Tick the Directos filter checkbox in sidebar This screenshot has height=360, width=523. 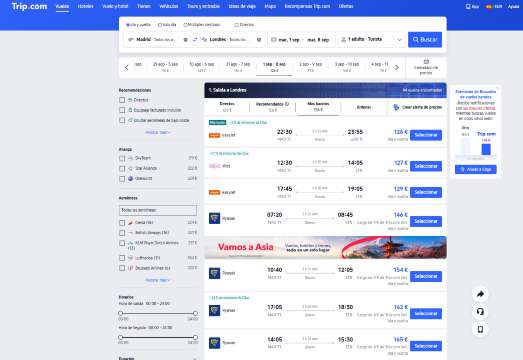tap(122, 100)
